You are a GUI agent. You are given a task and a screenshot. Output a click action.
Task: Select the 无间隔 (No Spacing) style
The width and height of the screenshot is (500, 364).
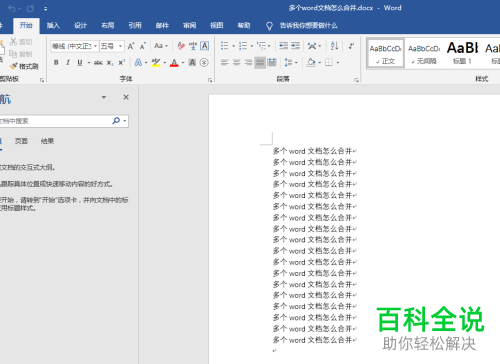point(424,53)
